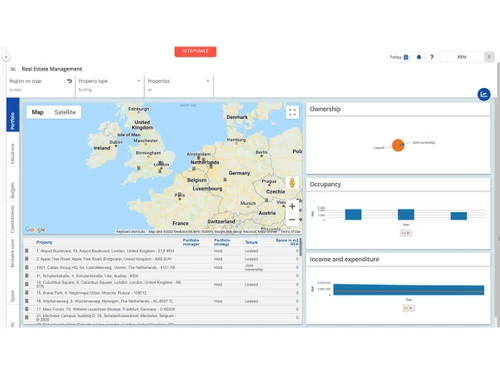Click building icon for 11, Schubertstraße row
Screen dimensions: 500x375
27,276
